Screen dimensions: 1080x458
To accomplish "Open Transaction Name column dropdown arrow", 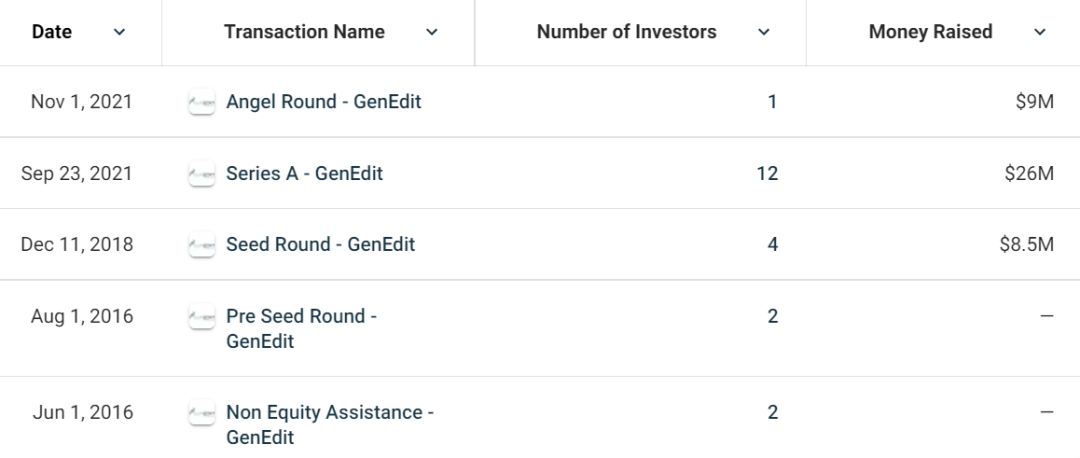I will pos(432,32).
